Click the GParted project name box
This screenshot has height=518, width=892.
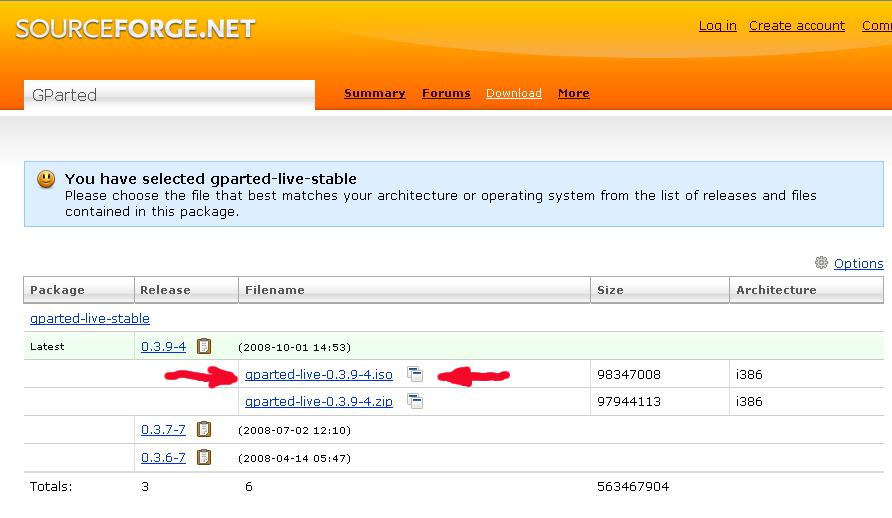[x=169, y=95]
